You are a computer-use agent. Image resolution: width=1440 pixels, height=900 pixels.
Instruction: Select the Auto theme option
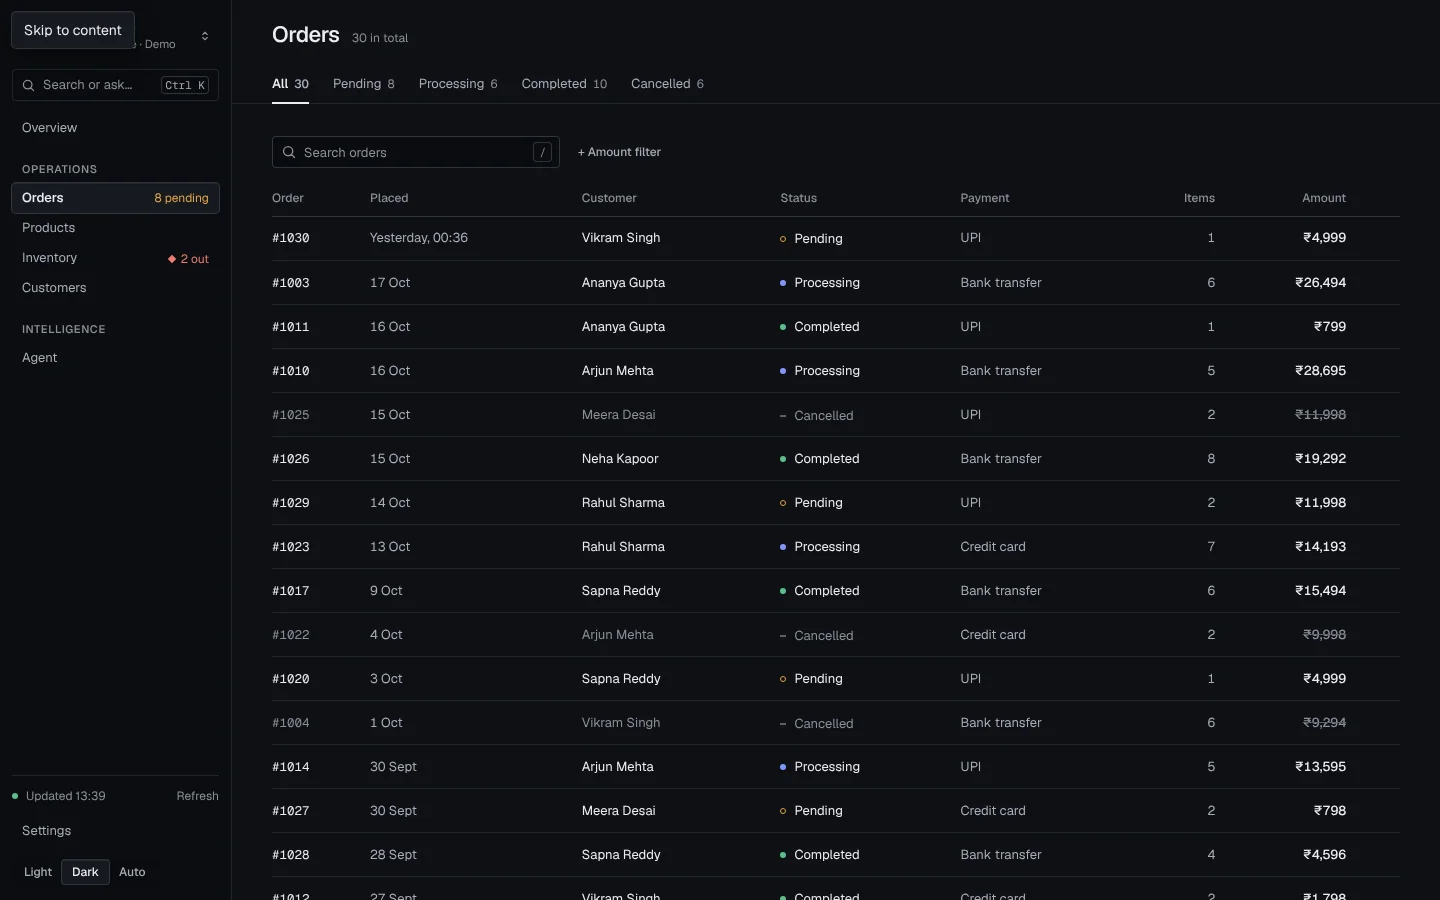coord(132,872)
